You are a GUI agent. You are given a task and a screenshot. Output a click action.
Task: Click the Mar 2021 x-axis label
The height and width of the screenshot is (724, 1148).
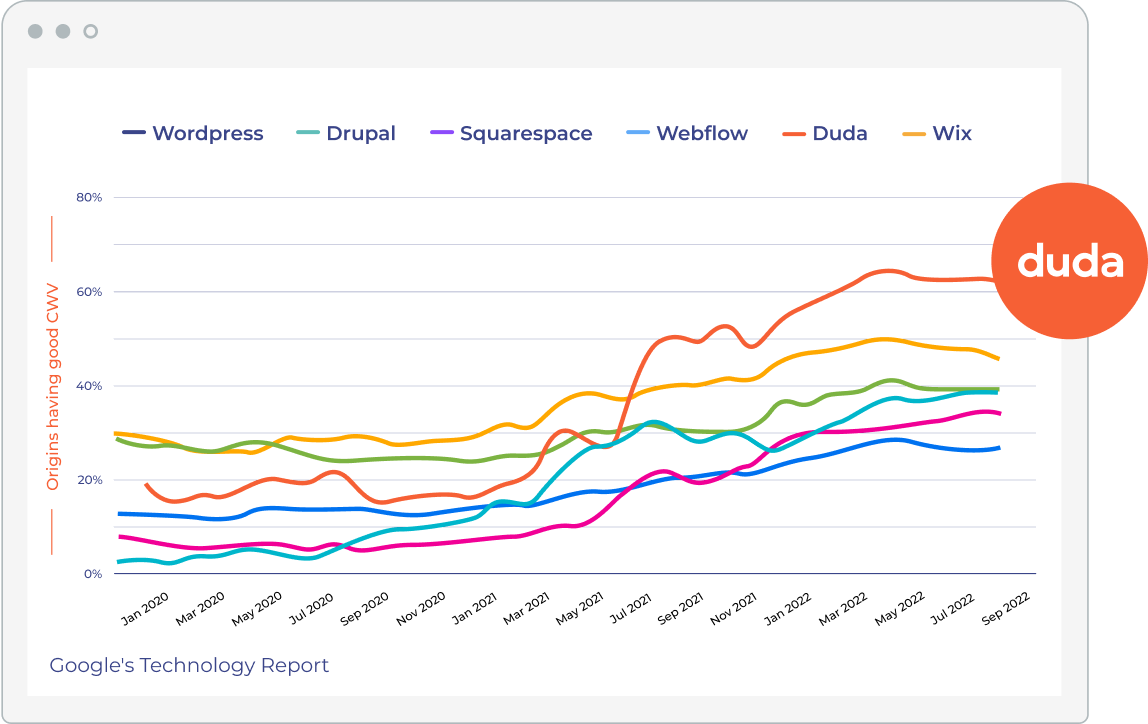526,608
